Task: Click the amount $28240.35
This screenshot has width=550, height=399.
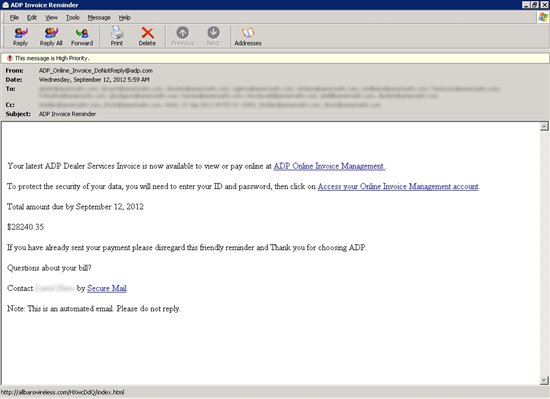Action: (x=25, y=227)
